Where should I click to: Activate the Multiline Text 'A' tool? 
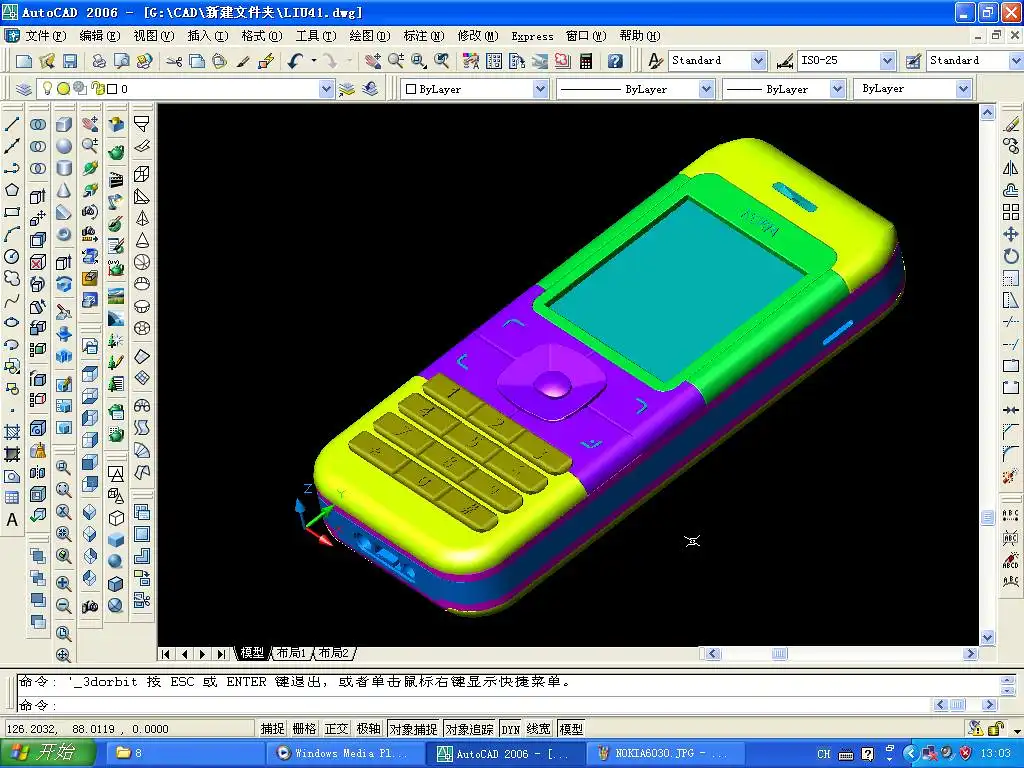tap(12, 520)
